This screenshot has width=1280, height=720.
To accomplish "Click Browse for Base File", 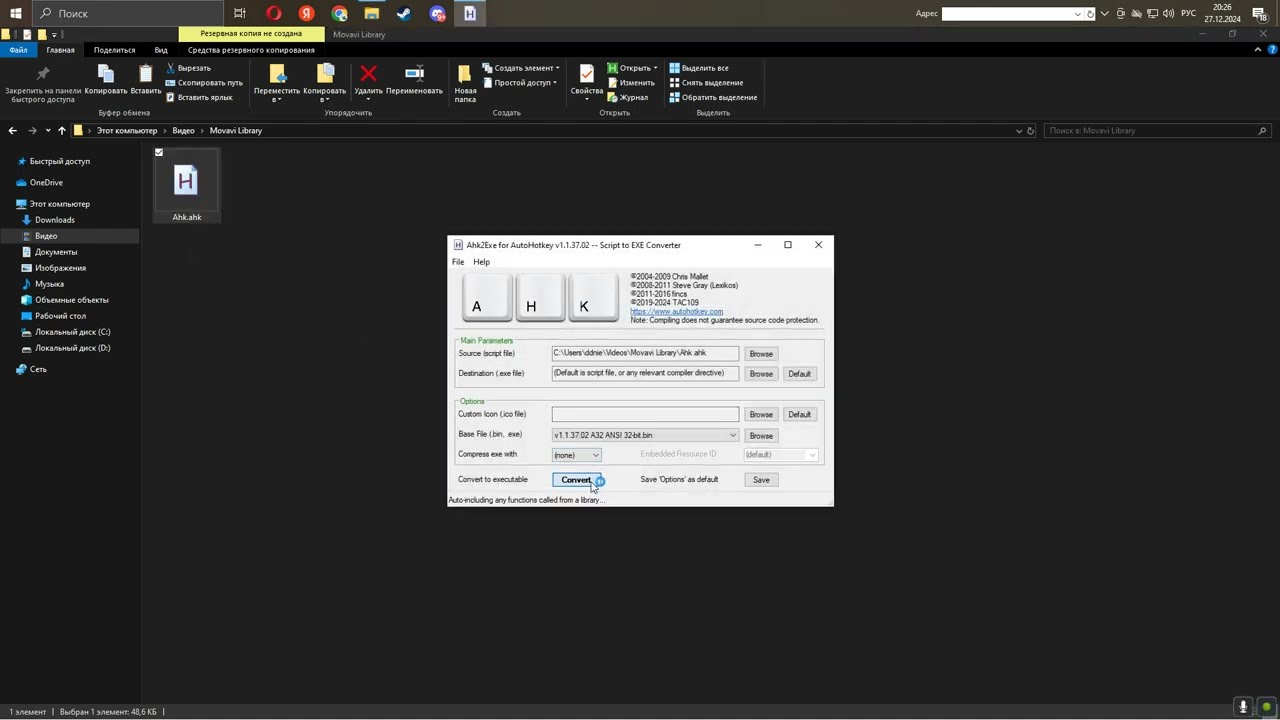I will tap(761, 436).
